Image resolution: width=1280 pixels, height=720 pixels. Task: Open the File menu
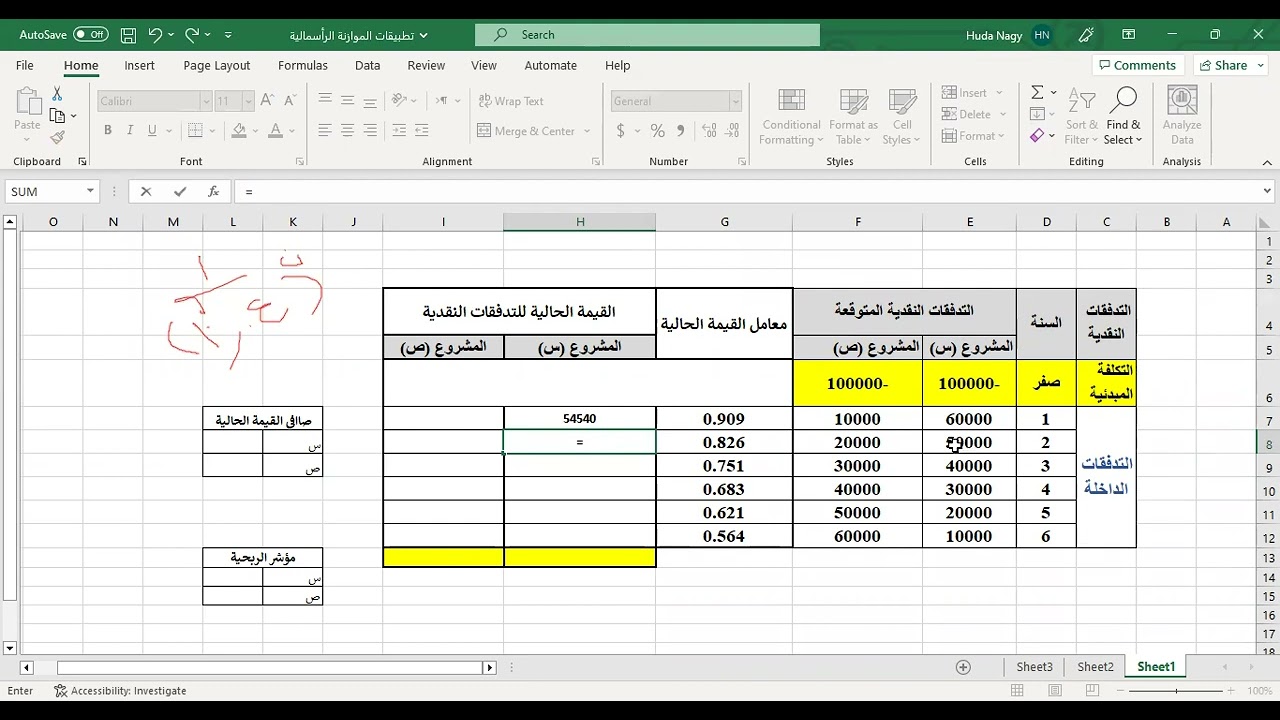[x=25, y=65]
